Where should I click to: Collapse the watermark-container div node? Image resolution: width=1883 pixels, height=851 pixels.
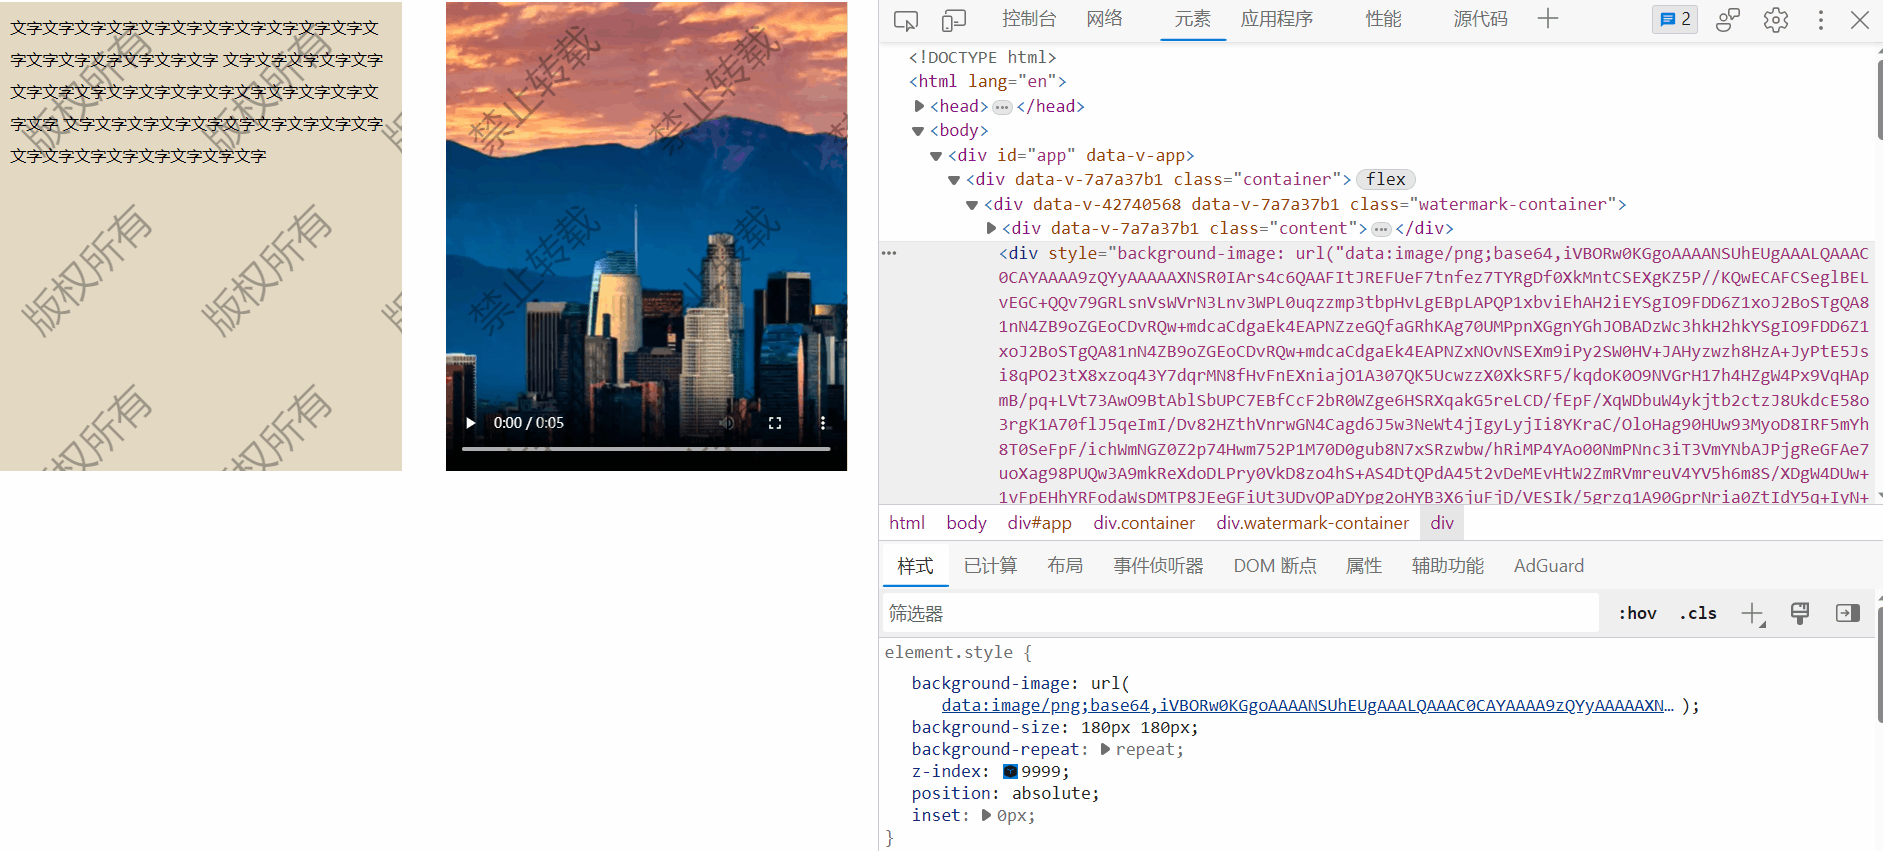[x=972, y=205]
